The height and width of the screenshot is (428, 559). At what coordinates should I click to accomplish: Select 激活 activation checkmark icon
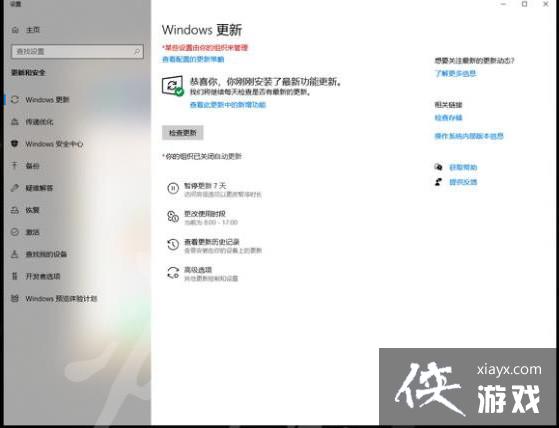tap(15, 232)
